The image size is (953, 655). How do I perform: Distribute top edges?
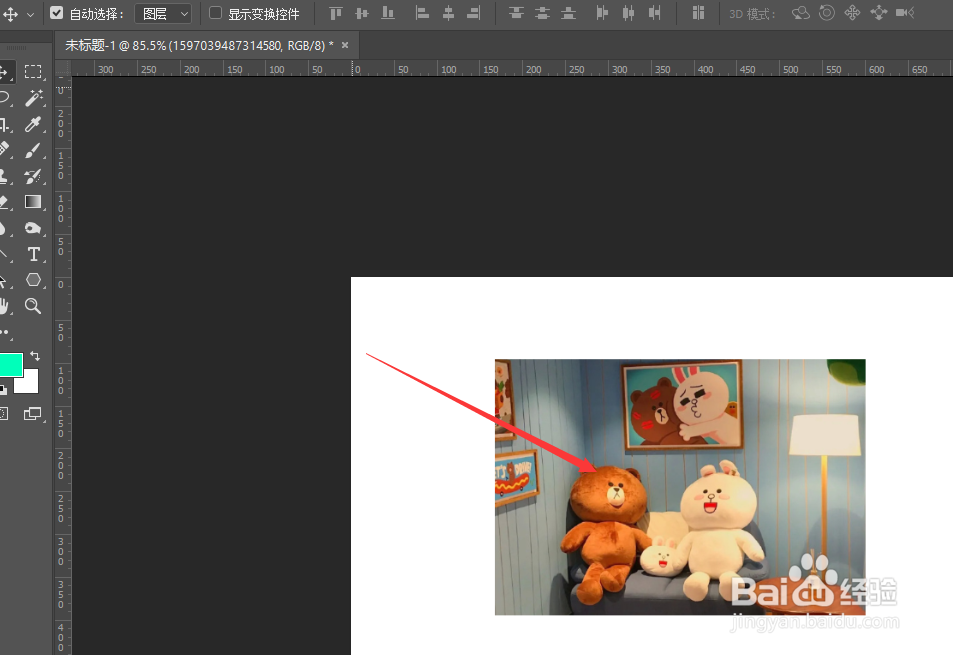coord(516,13)
